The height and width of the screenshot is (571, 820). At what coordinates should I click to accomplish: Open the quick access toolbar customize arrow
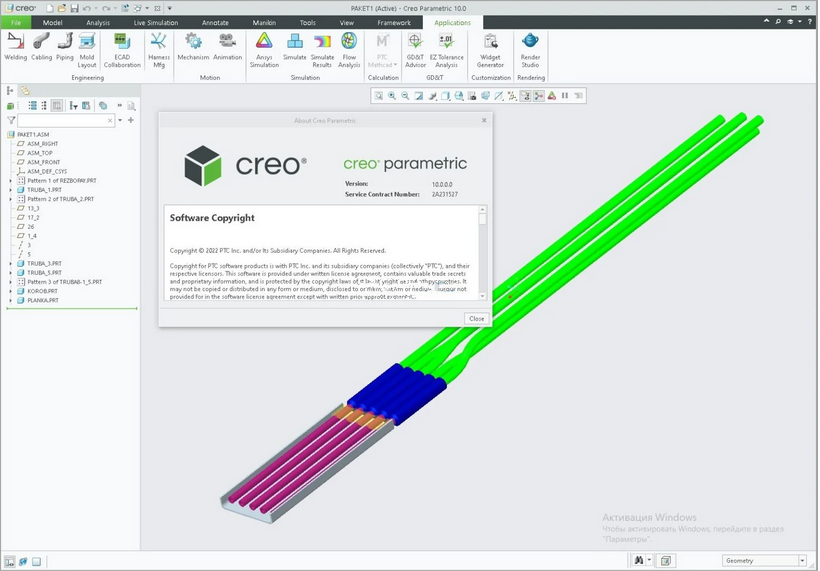pos(169,8)
